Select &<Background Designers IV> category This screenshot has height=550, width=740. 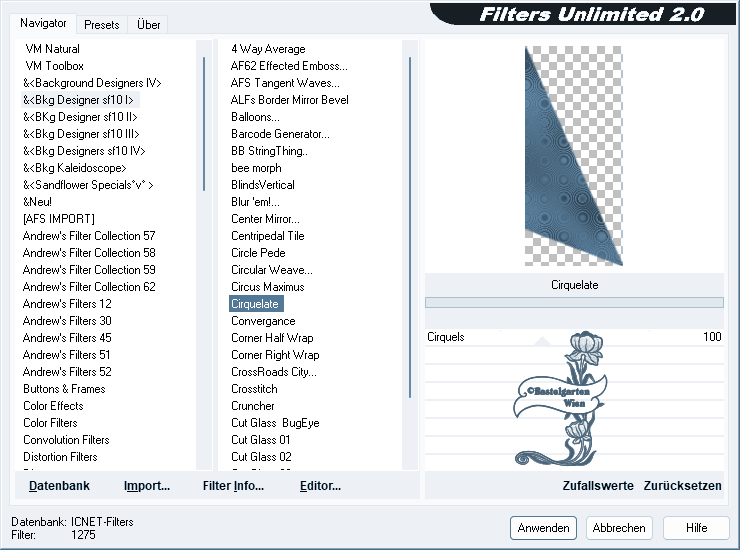92,83
